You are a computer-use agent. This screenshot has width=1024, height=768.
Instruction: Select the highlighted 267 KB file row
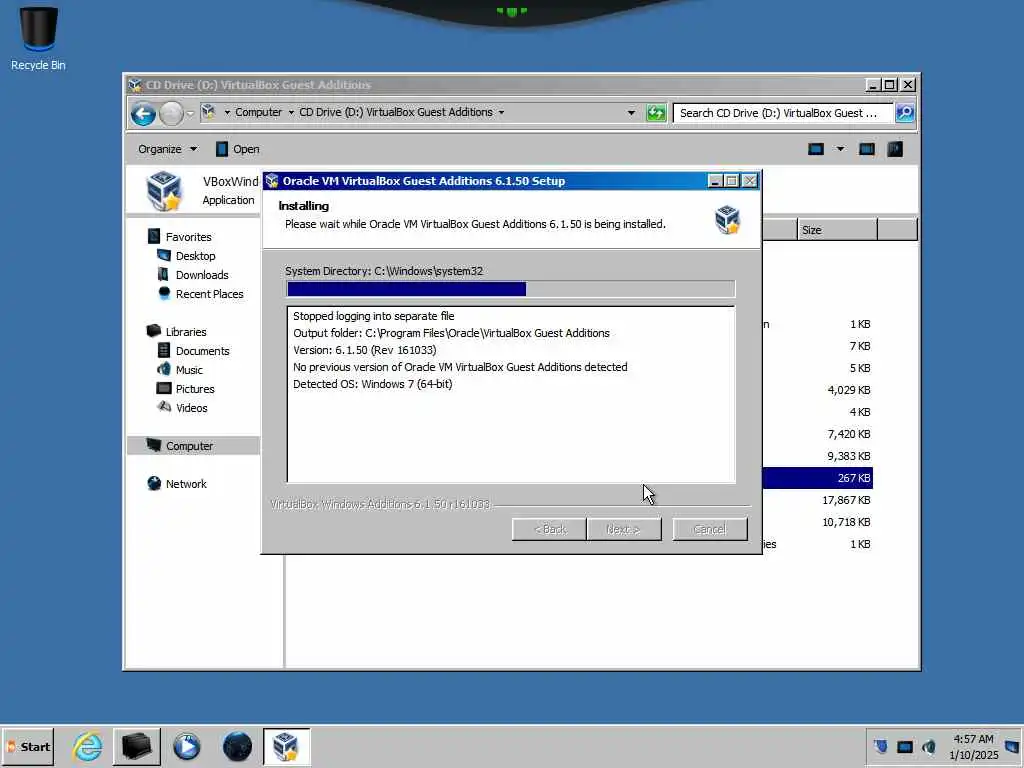click(818, 477)
